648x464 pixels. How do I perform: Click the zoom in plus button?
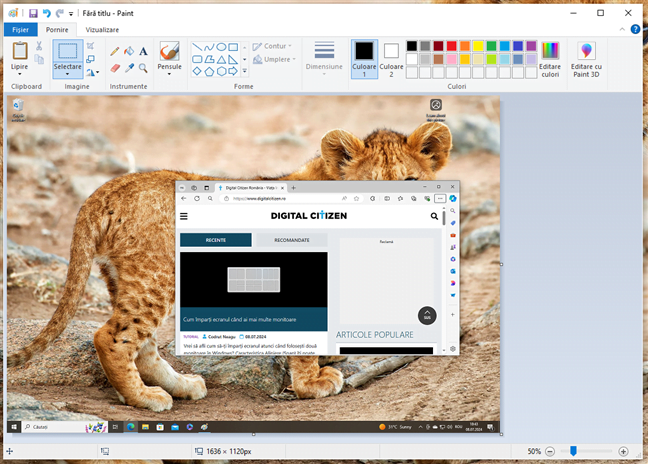click(x=623, y=451)
